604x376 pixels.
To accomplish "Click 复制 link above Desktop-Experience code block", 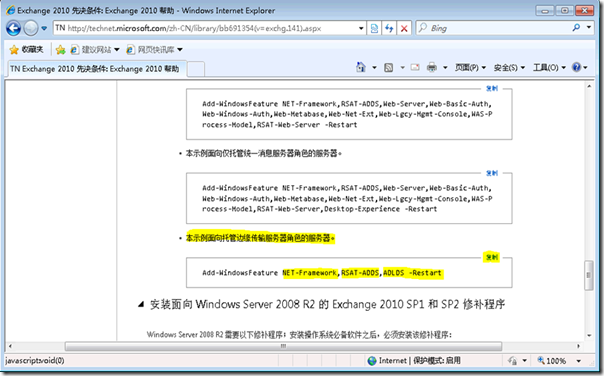I will coord(492,173).
